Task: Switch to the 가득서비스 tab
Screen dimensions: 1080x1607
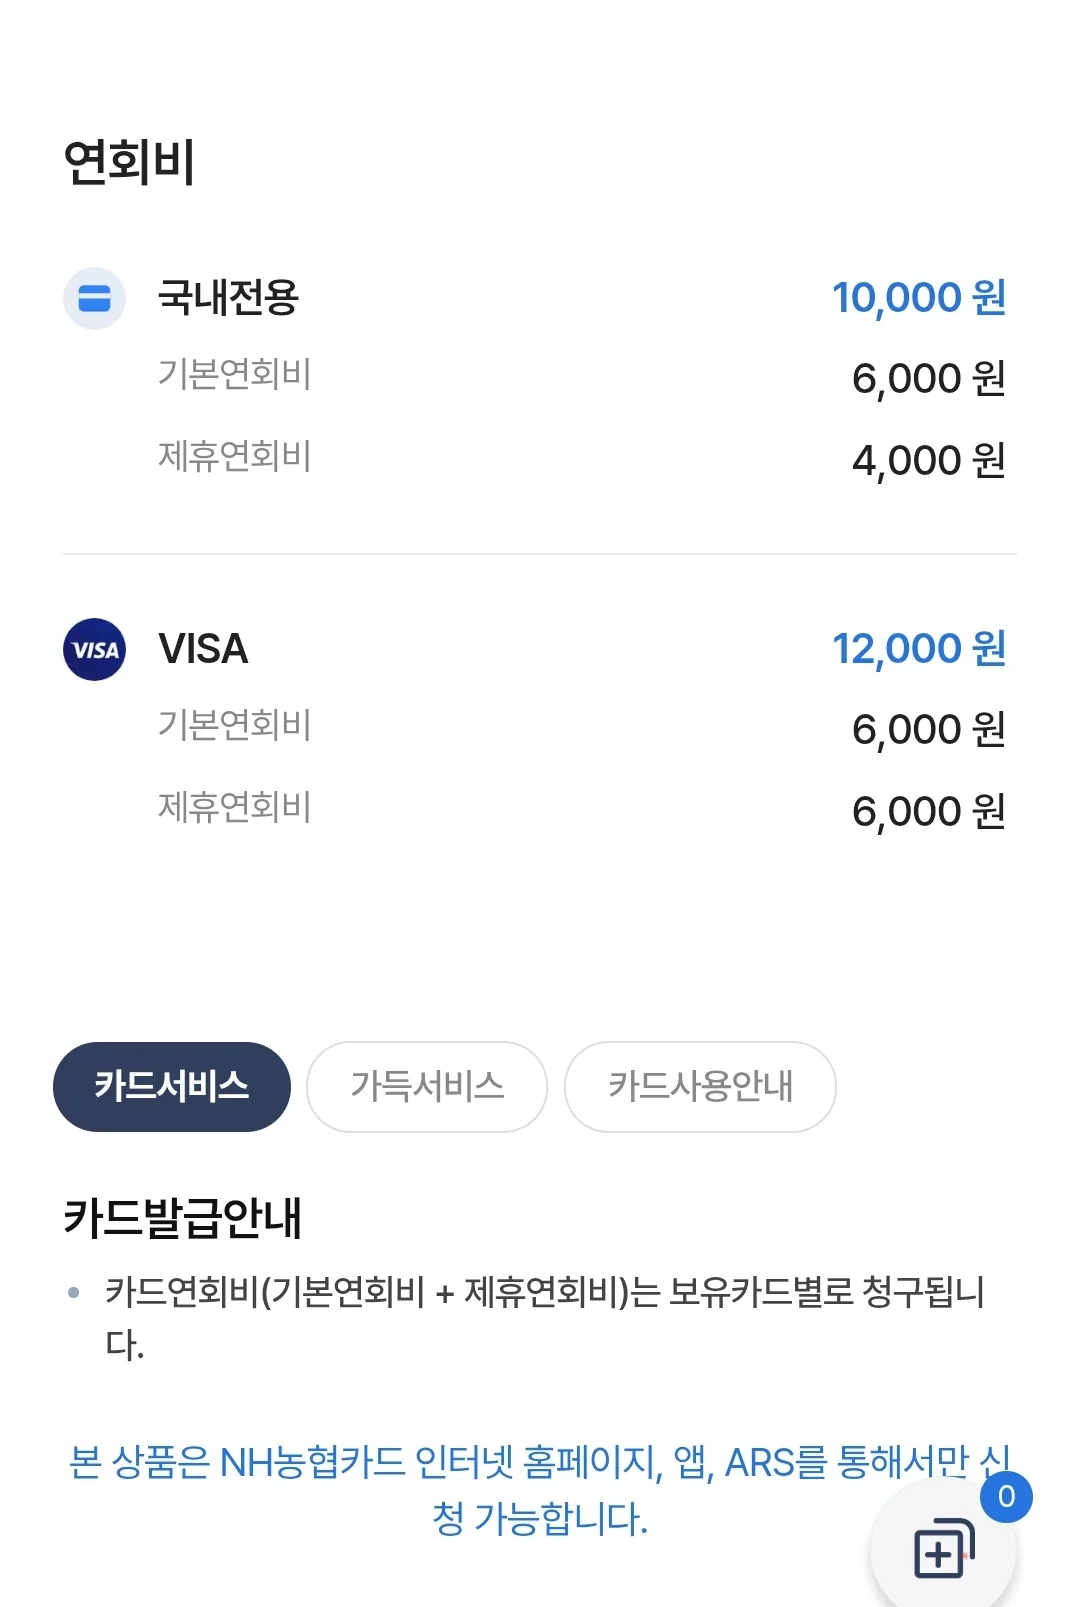Action: pos(427,1087)
